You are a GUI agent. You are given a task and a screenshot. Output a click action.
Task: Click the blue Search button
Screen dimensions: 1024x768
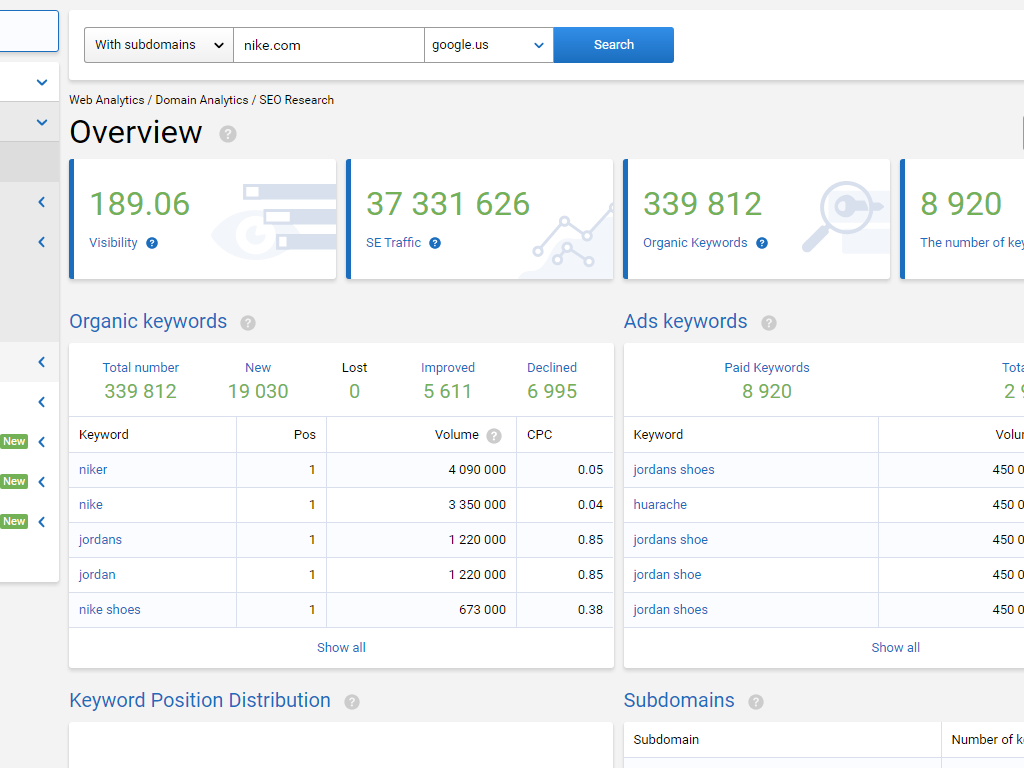(613, 45)
